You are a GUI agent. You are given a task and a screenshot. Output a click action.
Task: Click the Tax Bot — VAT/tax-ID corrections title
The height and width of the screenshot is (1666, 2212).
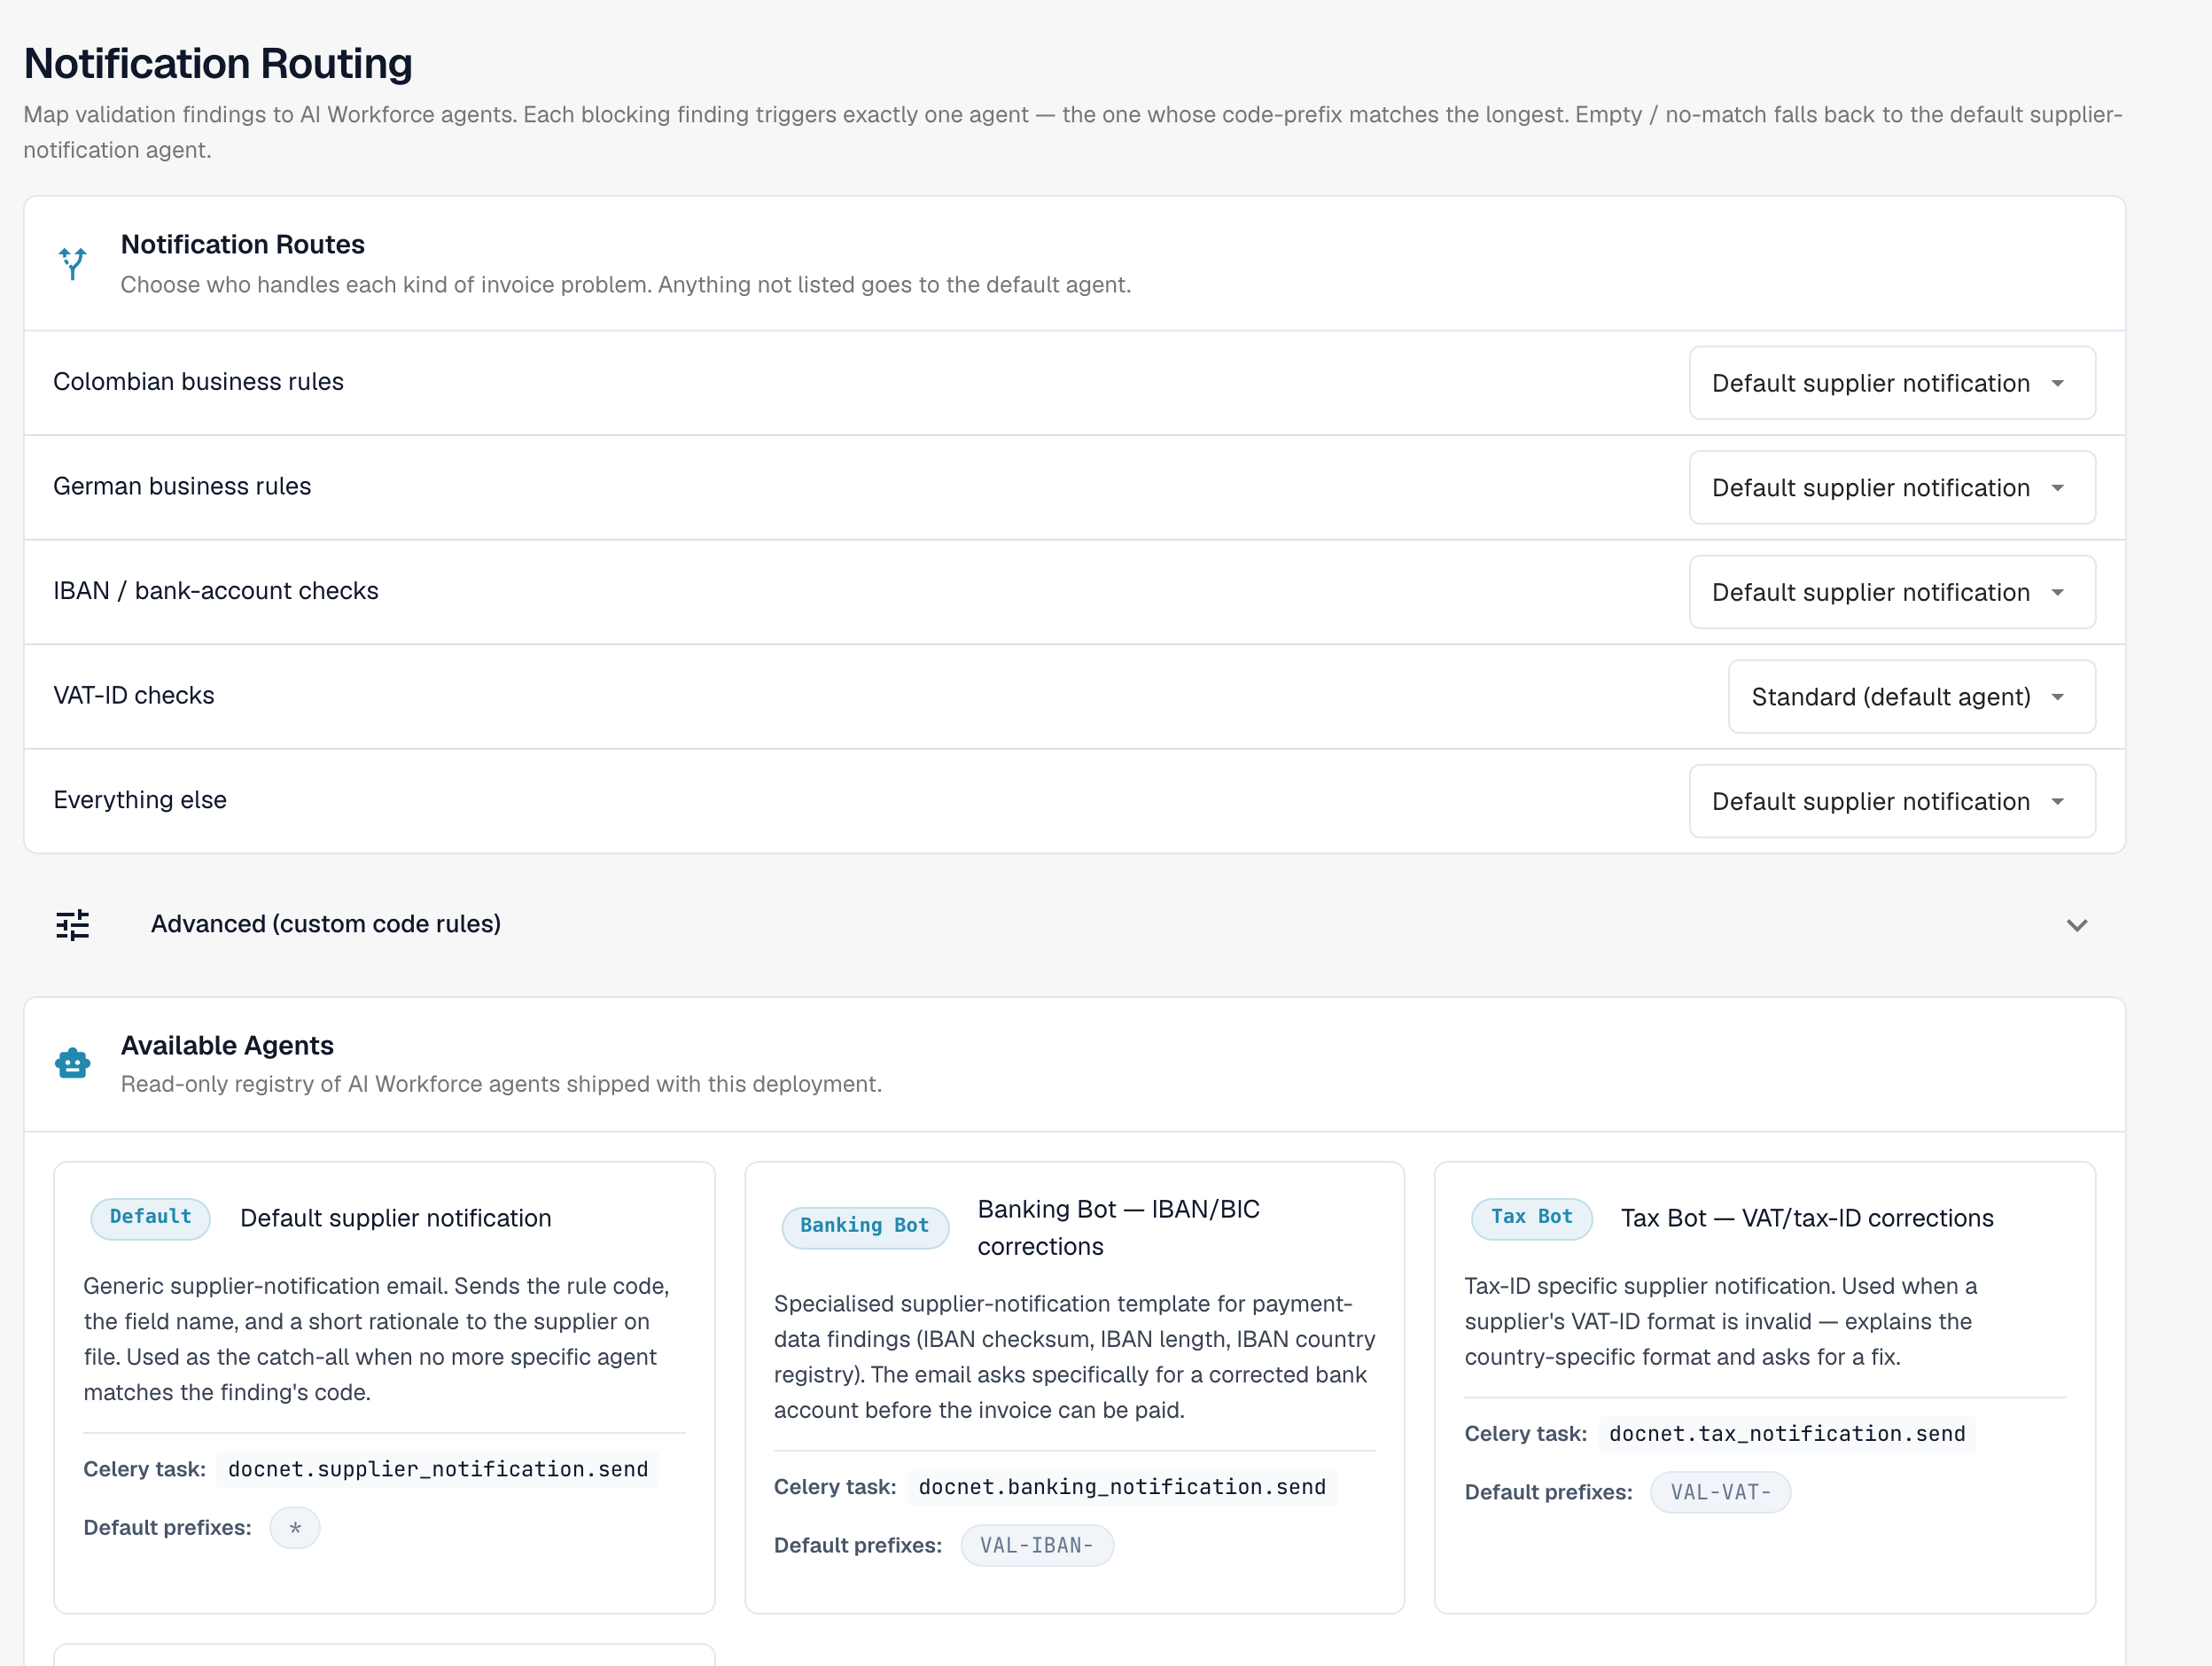coord(1807,1218)
